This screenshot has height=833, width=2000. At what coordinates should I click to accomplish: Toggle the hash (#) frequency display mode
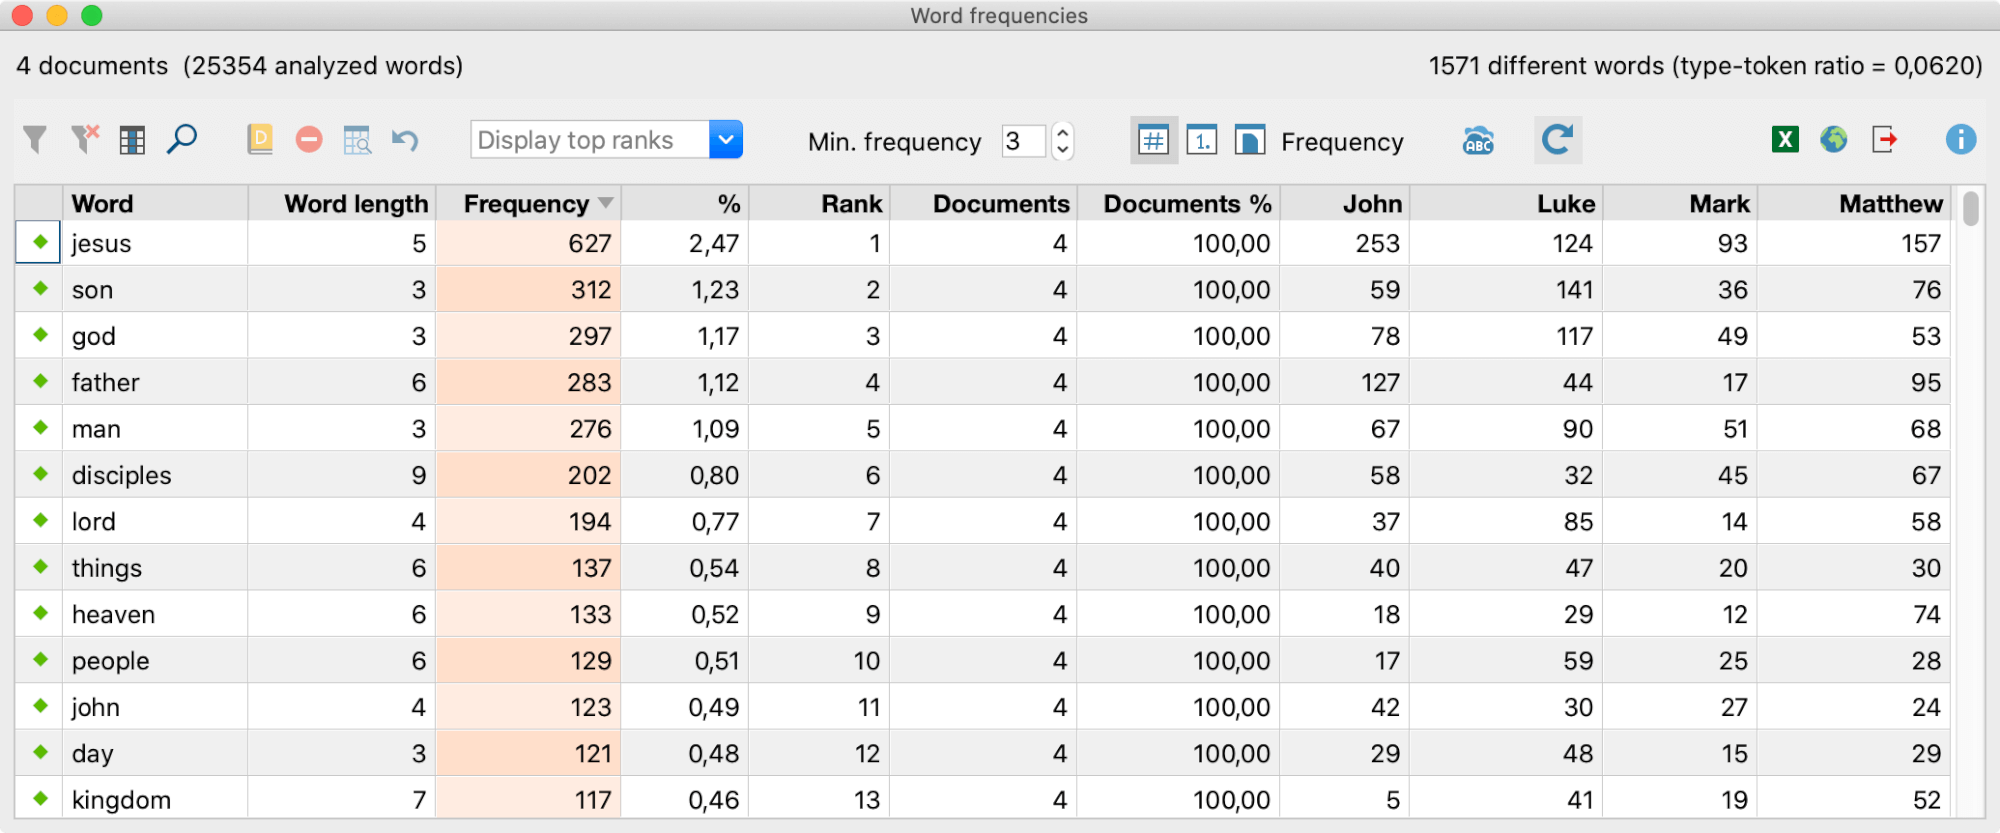pos(1153,141)
